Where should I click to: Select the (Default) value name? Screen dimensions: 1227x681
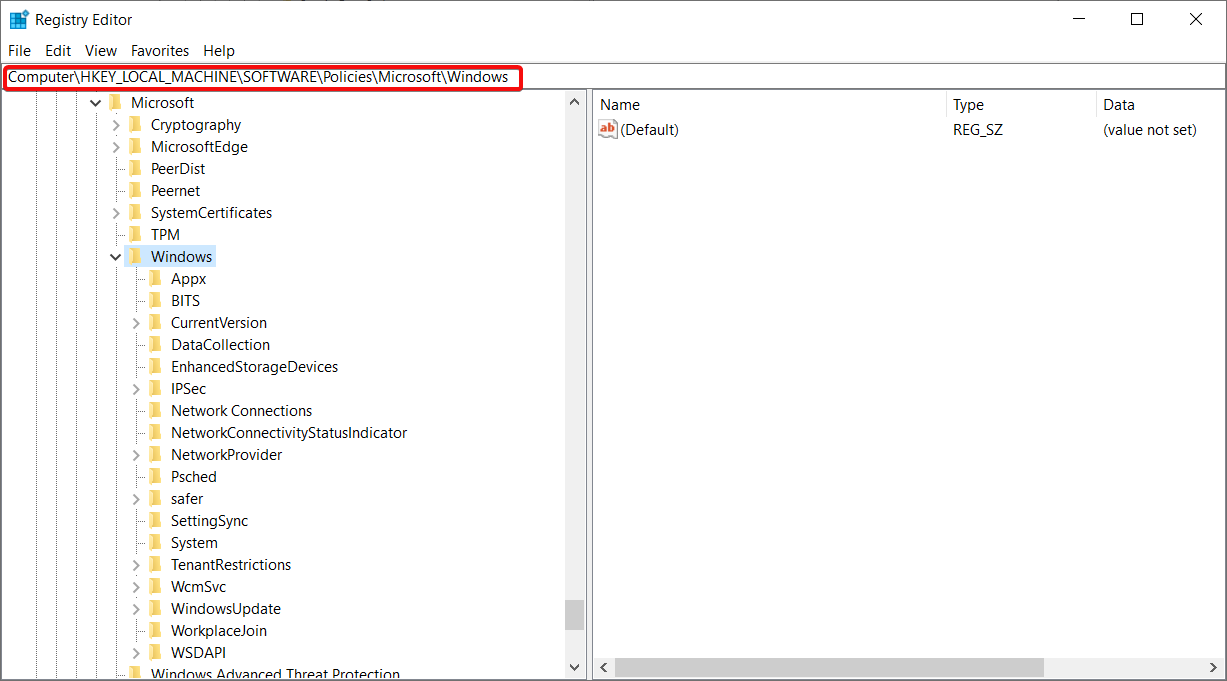650,130
